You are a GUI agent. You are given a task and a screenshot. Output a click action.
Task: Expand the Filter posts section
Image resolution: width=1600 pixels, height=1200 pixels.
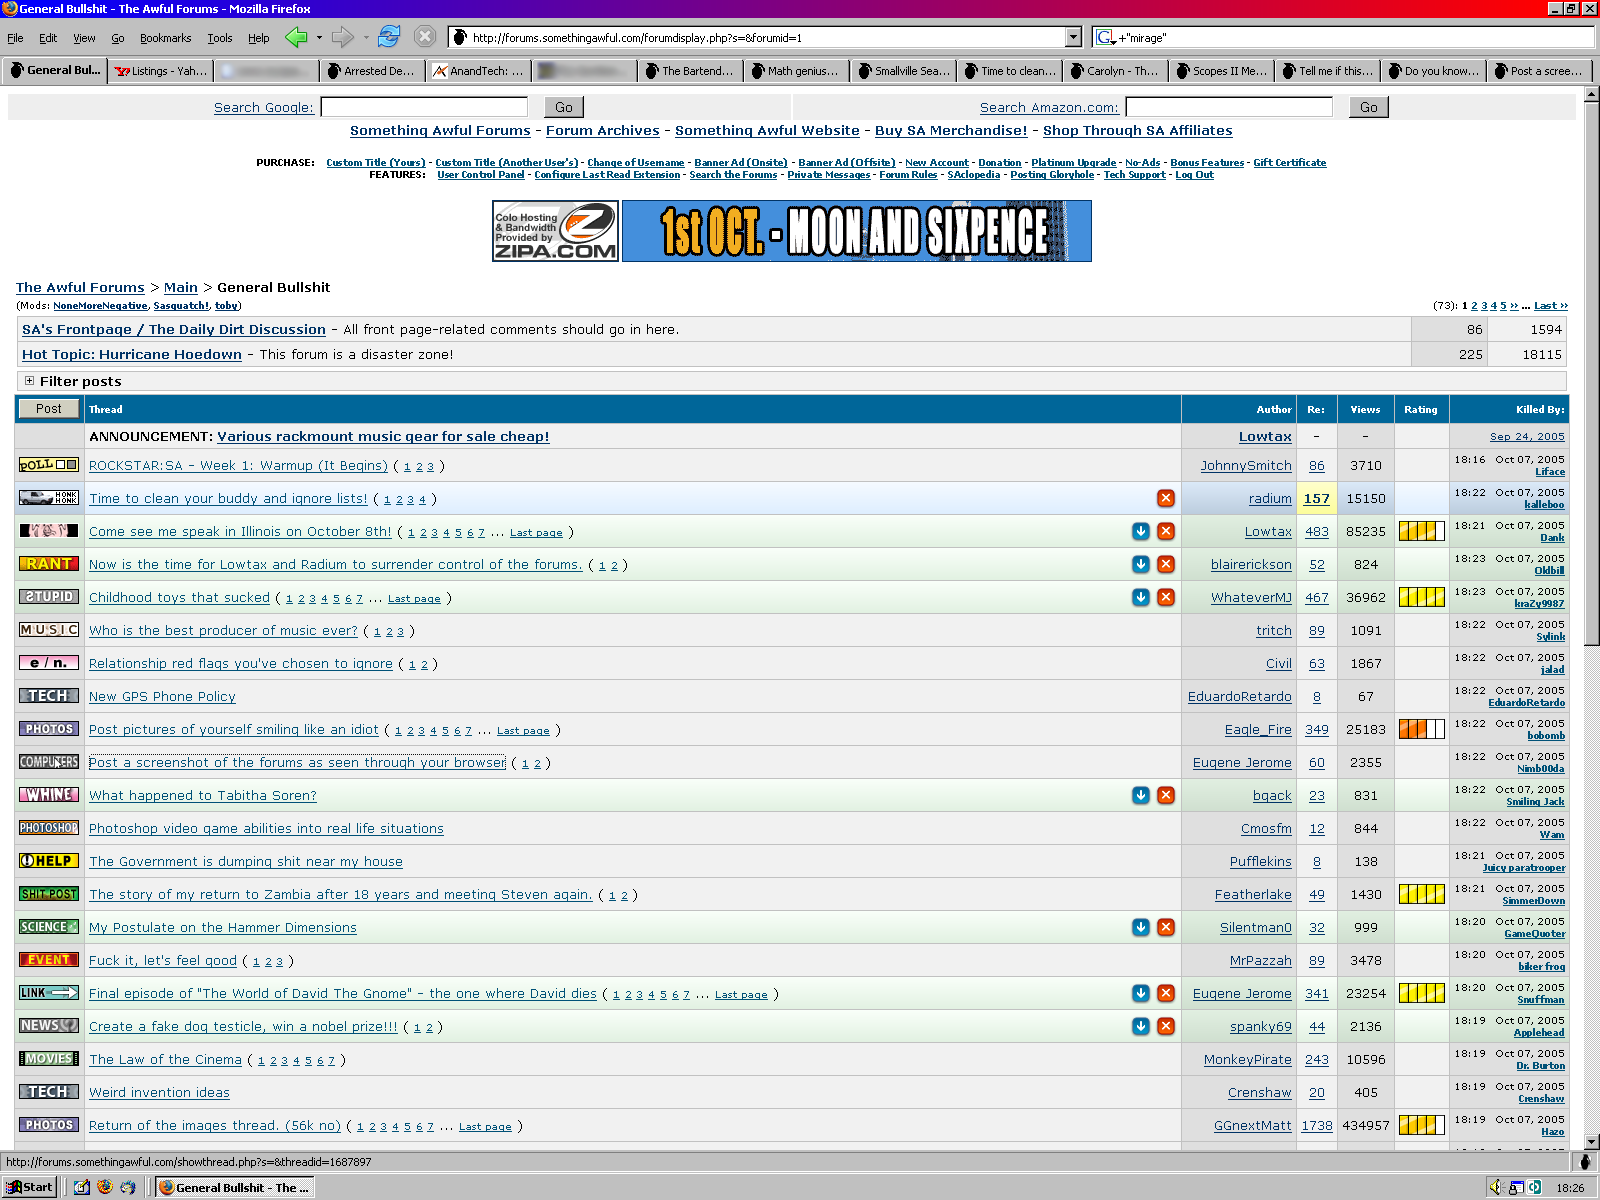pyautogui.click(x=29, y=381)
